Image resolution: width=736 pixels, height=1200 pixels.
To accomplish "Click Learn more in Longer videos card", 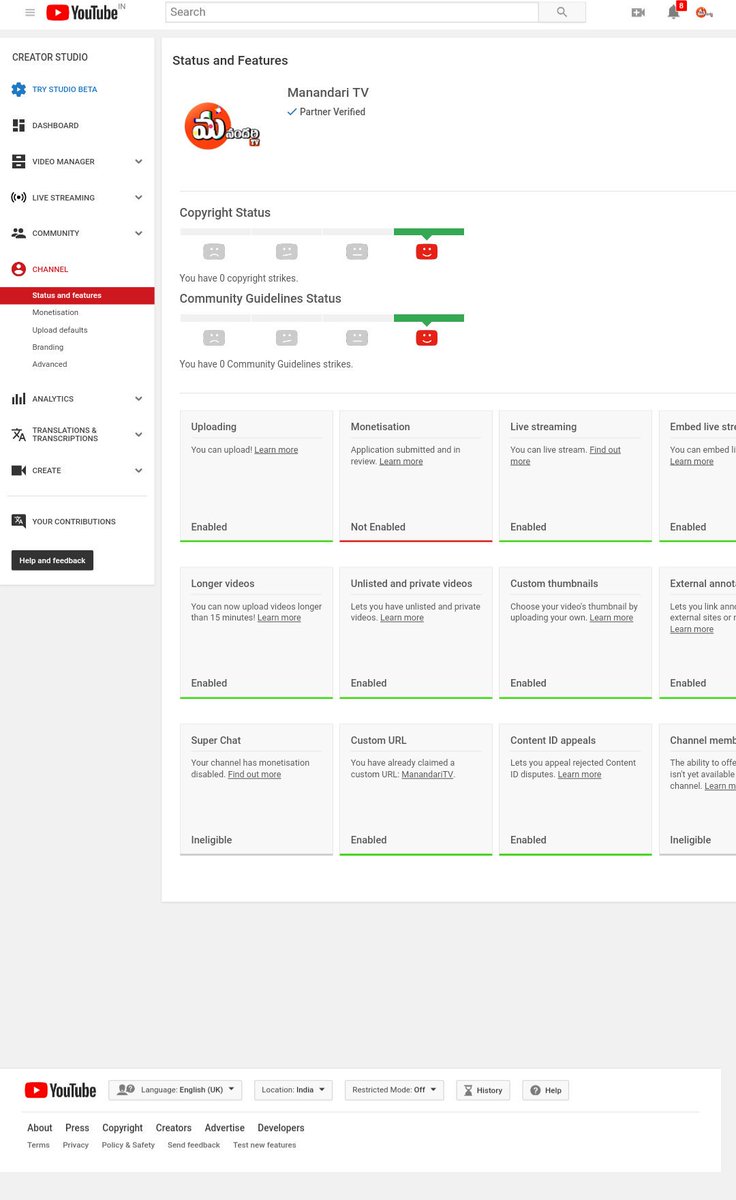I will 279,618.
